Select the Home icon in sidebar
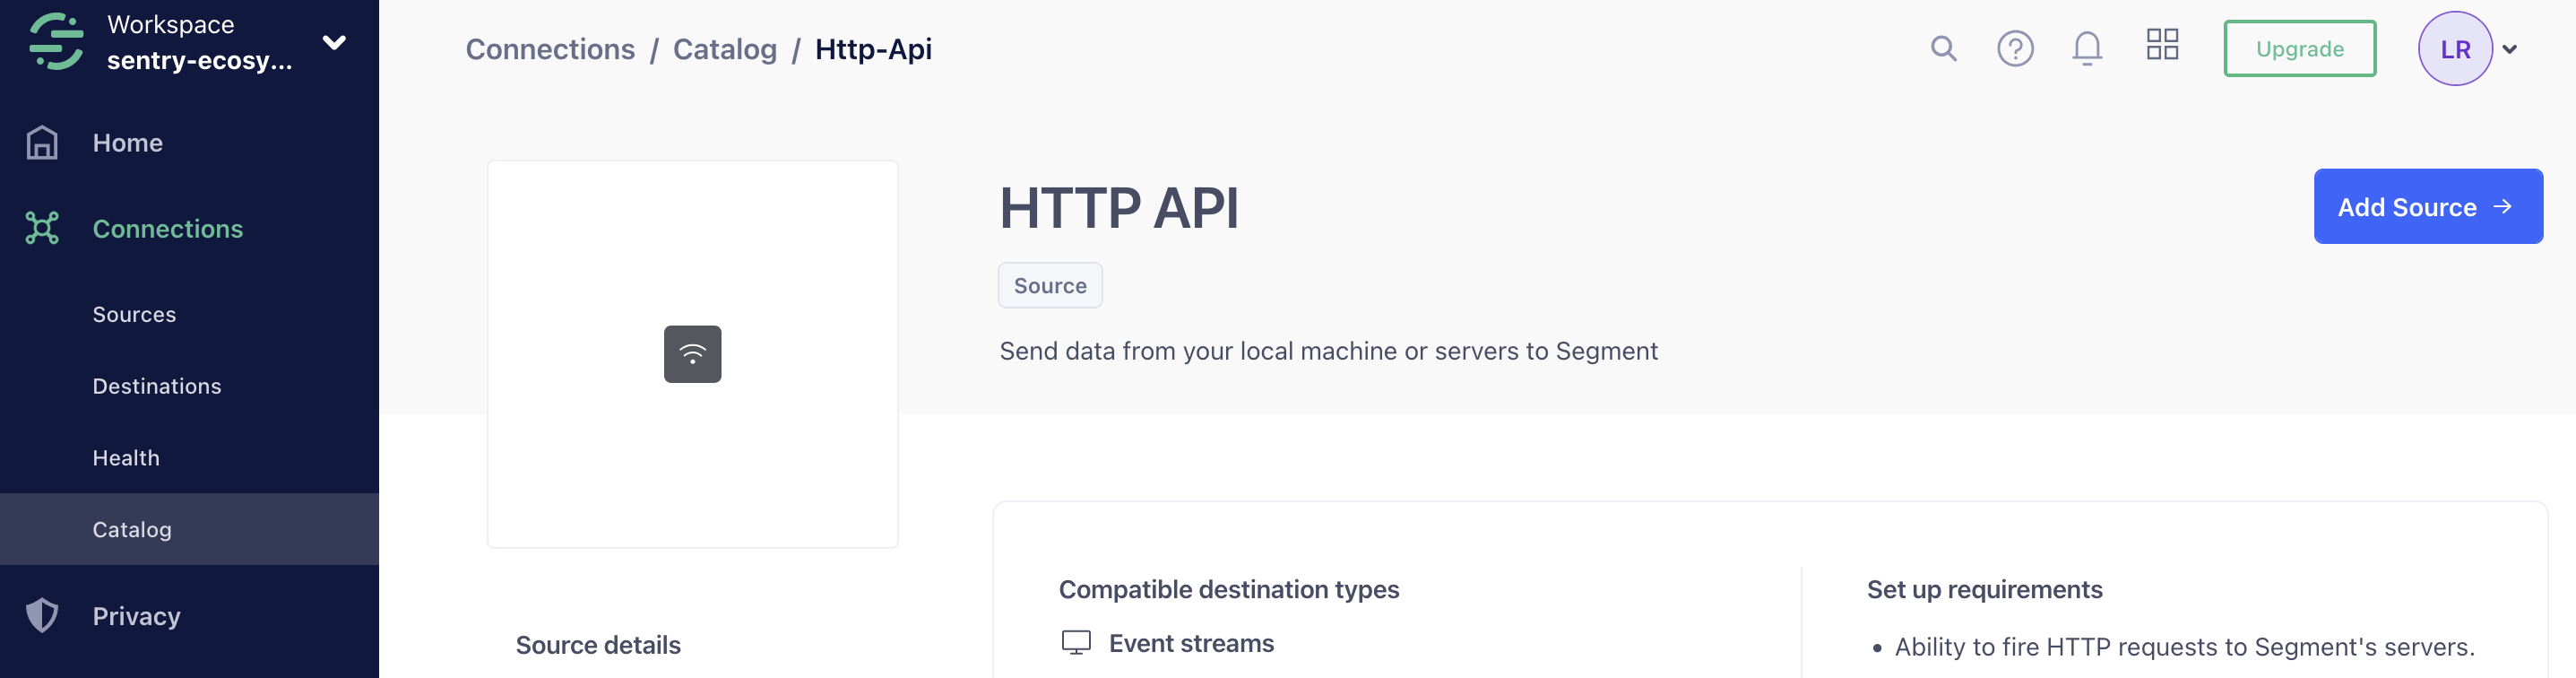This screenshot has width=2576, height=678. (x=42, y=142)
